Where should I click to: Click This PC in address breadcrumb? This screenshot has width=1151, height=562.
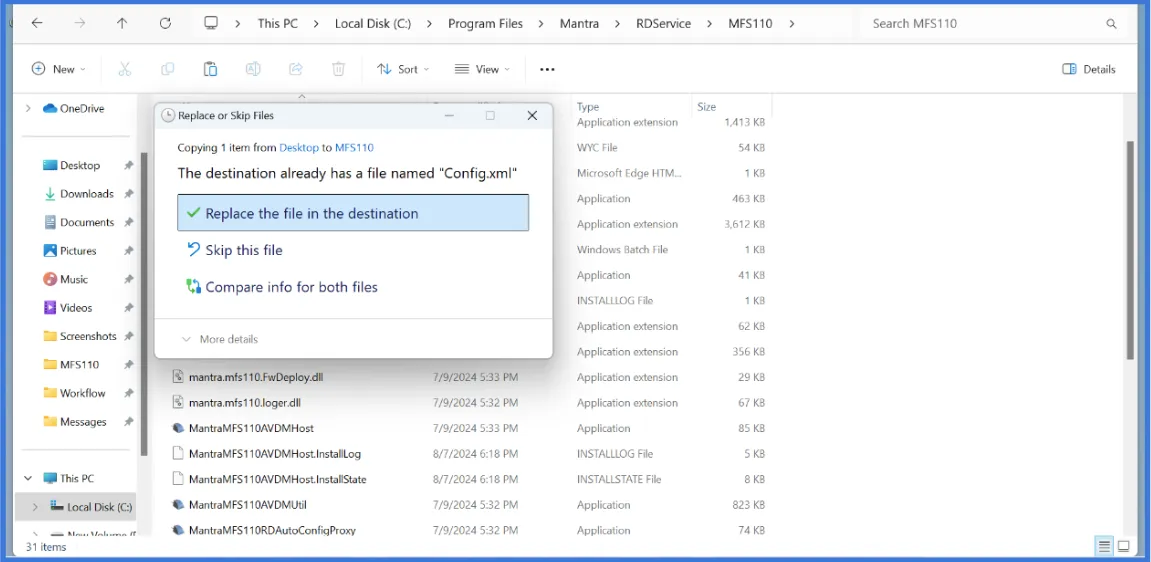click(277, 23)
